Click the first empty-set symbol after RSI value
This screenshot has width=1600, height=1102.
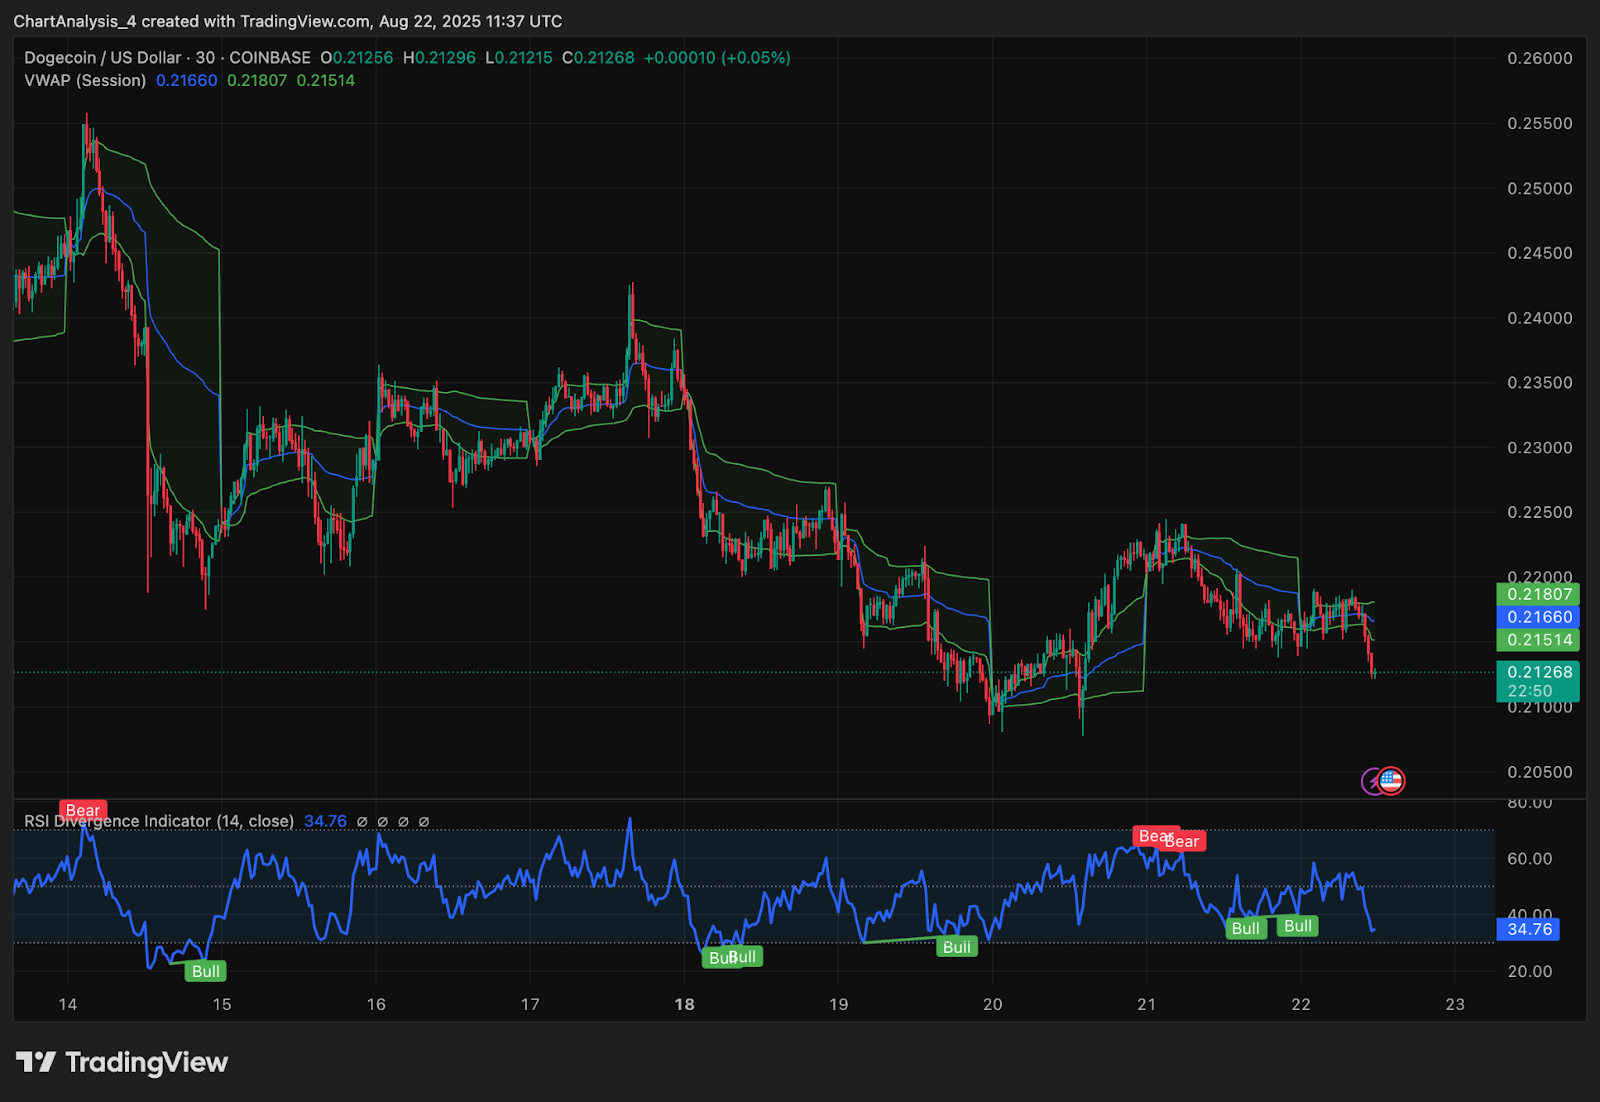(362, 821)
